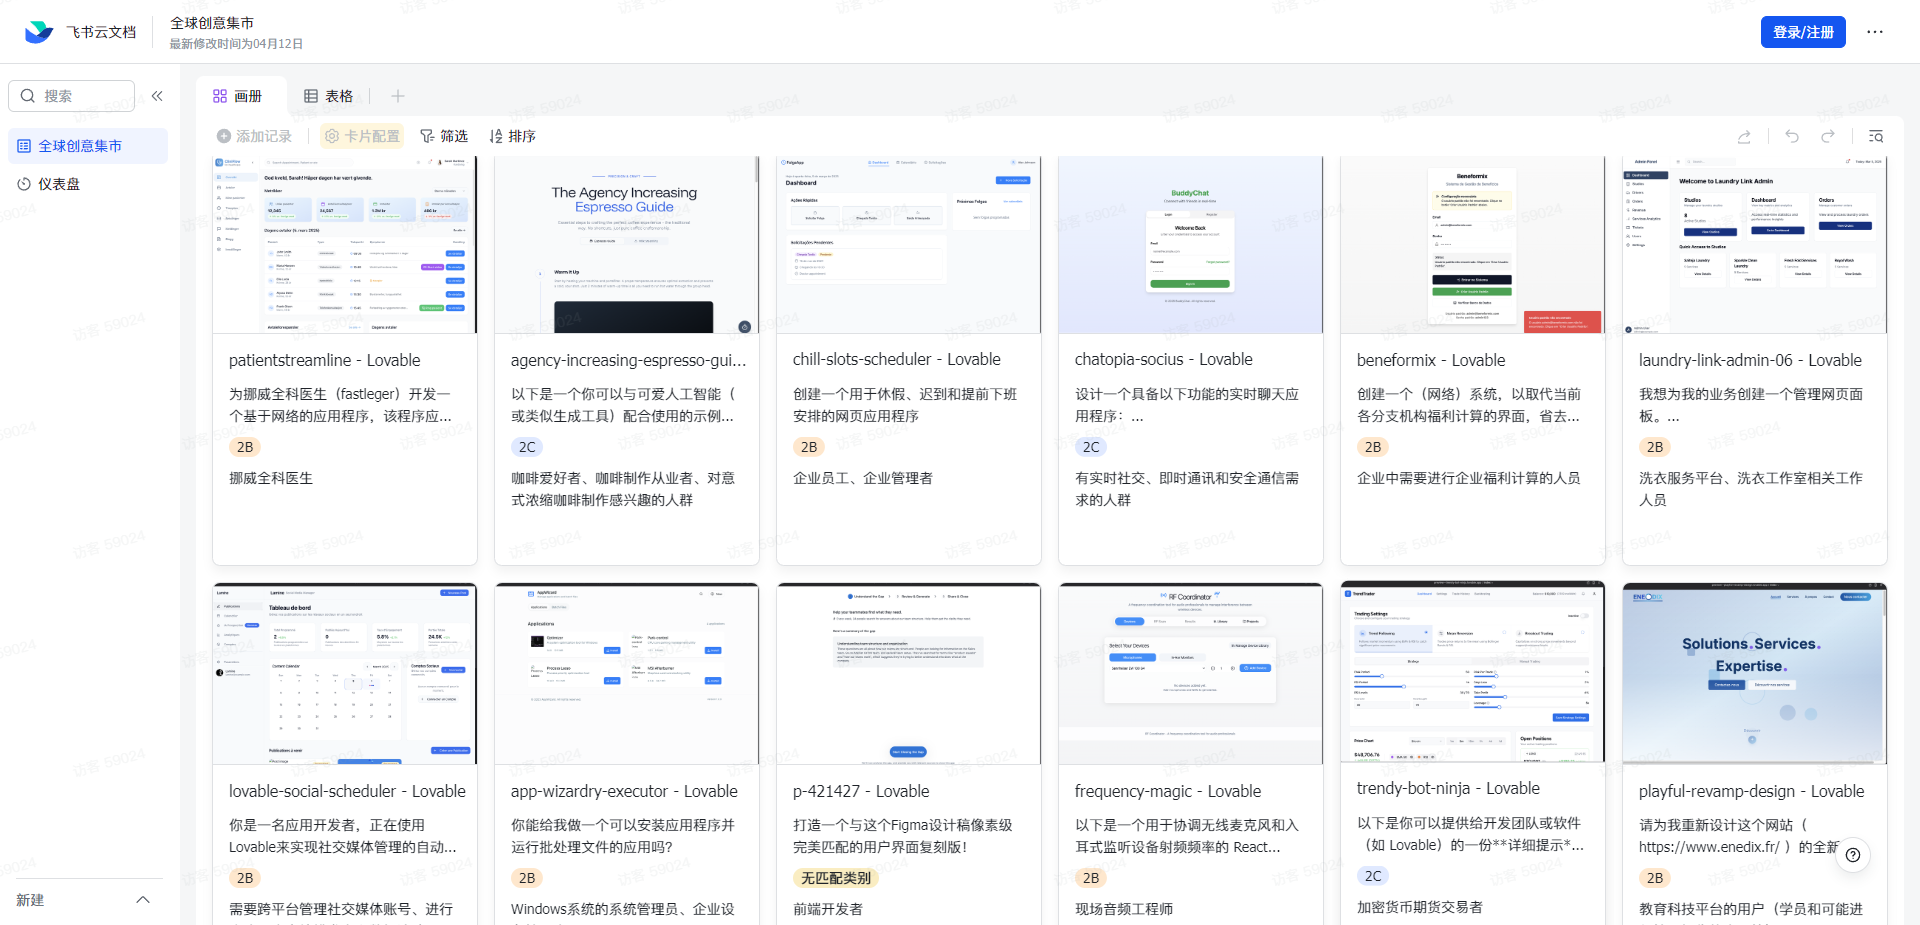Open the 卡片配置 card configuration settings
Image resolution: width=1920 pixels, height=925 pixels.
[361, 136]
